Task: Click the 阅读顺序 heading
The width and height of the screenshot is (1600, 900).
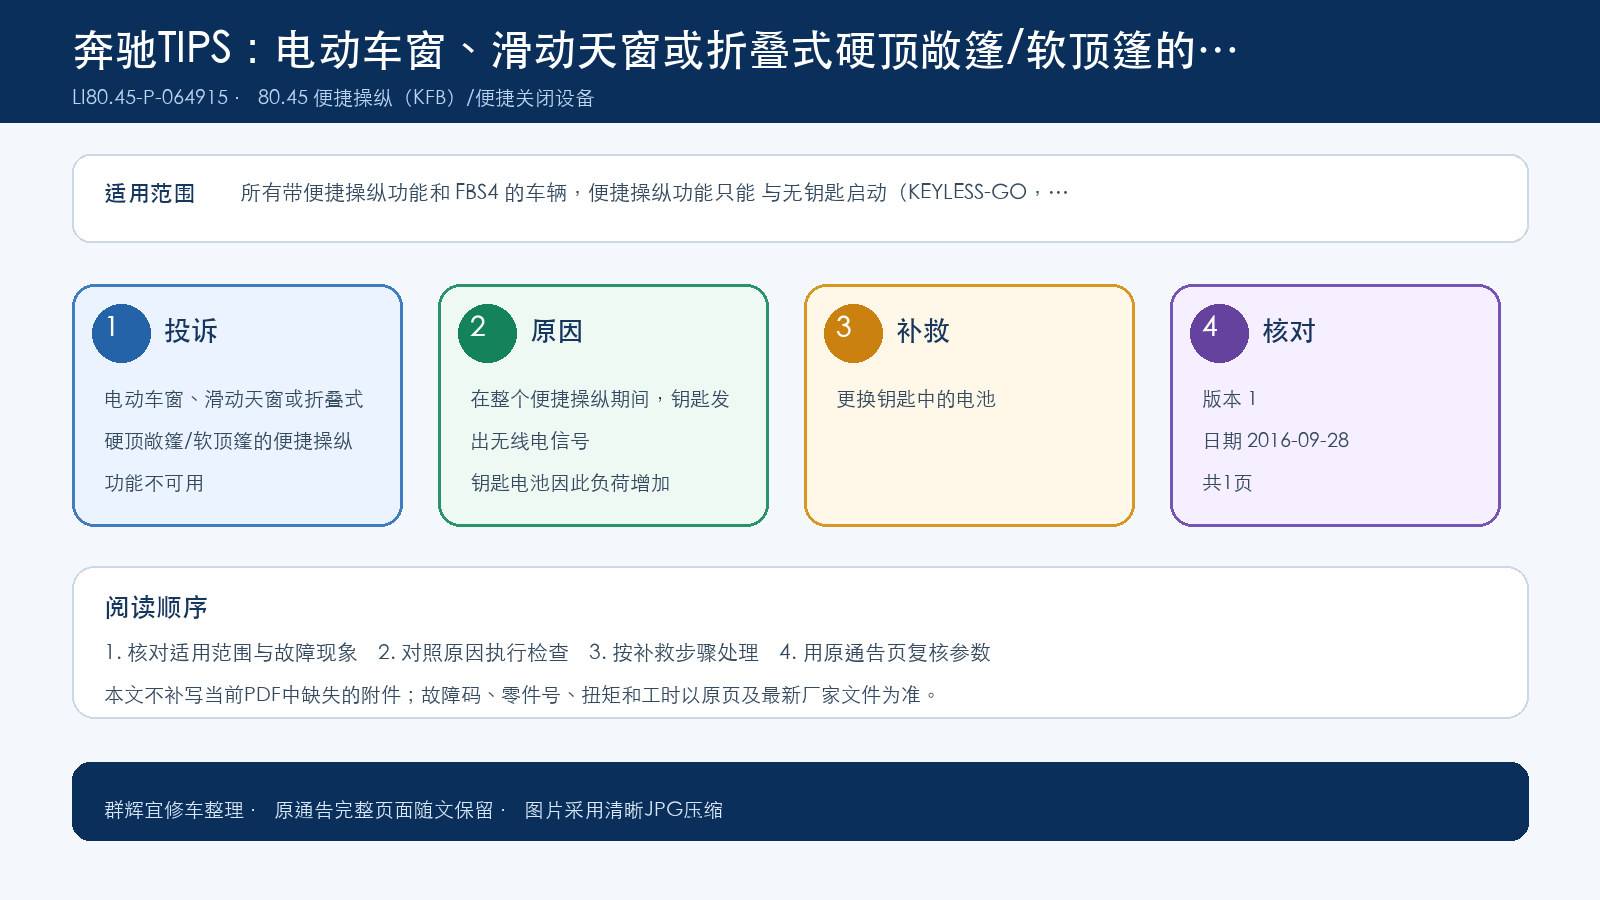Action: pos(156,607)
